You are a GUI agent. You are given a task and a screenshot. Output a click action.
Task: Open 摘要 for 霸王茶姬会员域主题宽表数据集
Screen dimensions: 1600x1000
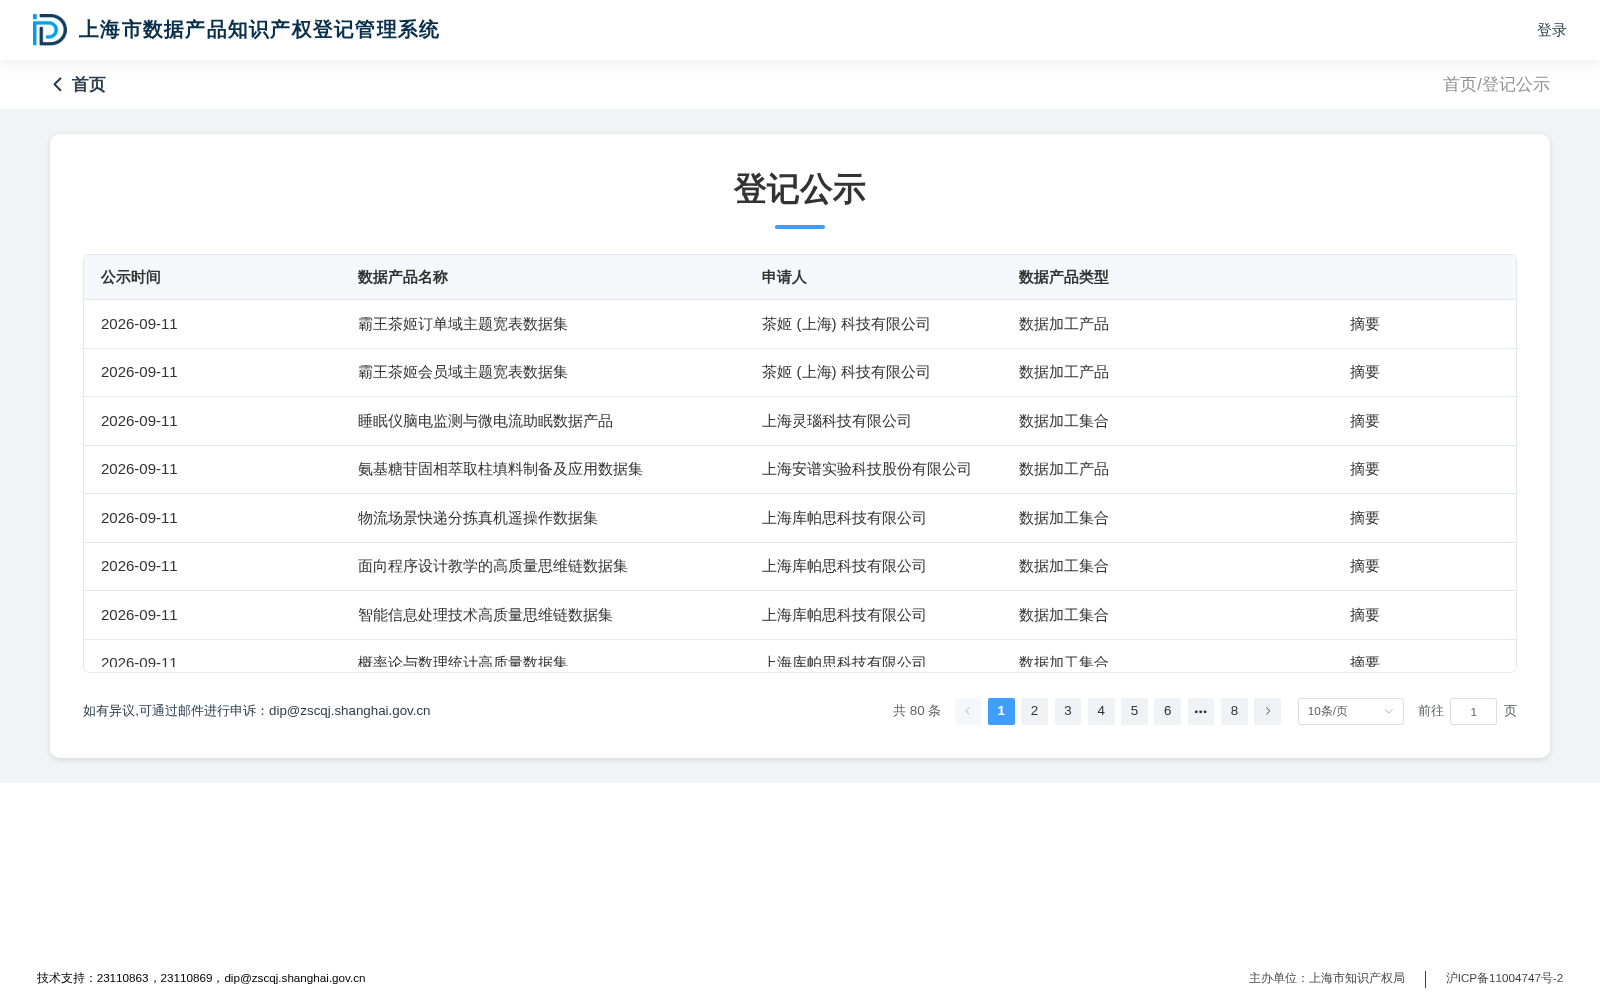(1364, 372)
